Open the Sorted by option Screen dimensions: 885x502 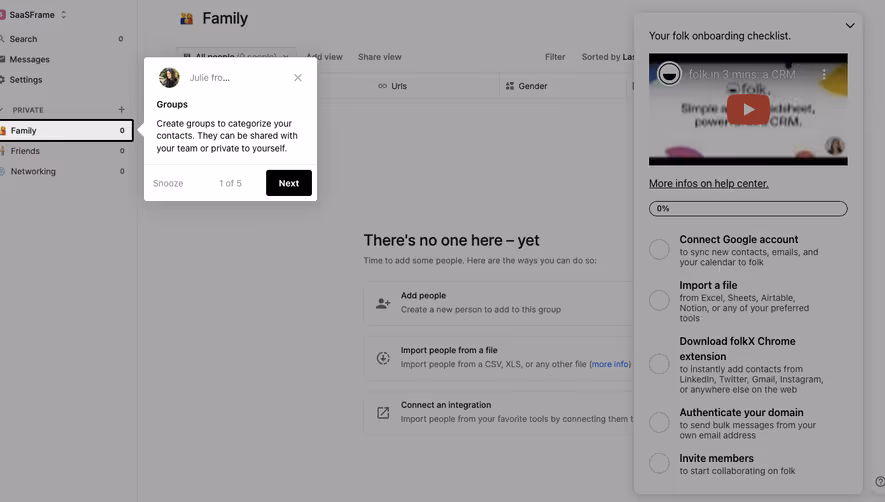(608, 57)
